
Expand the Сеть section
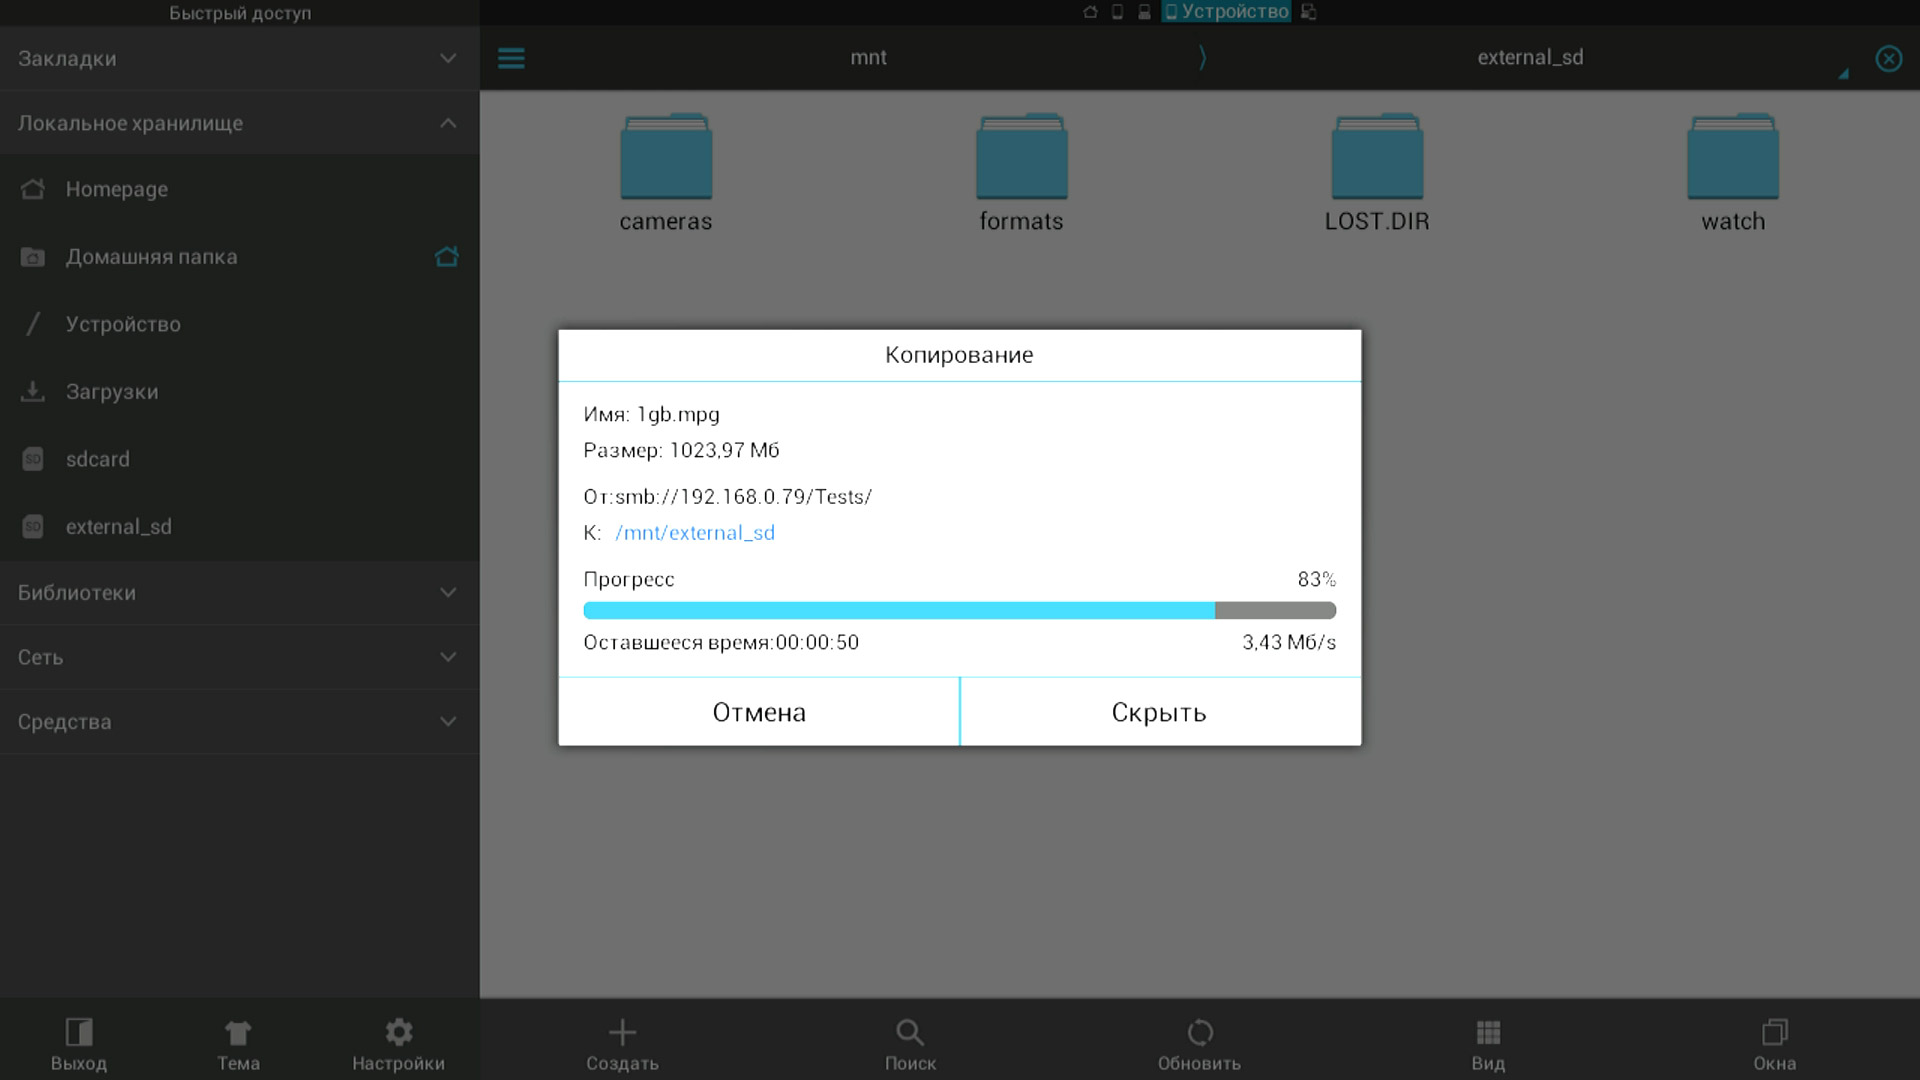point(448,657)
